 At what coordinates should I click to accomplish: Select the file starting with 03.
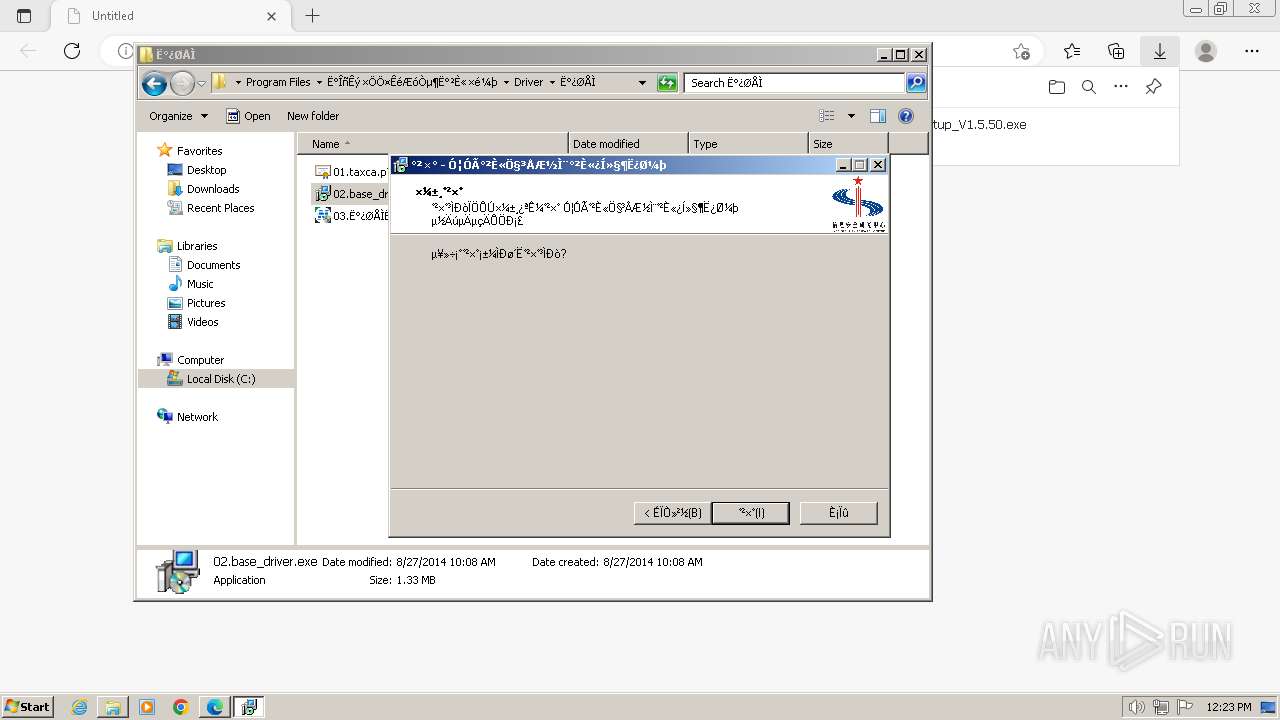pos(351,215)
